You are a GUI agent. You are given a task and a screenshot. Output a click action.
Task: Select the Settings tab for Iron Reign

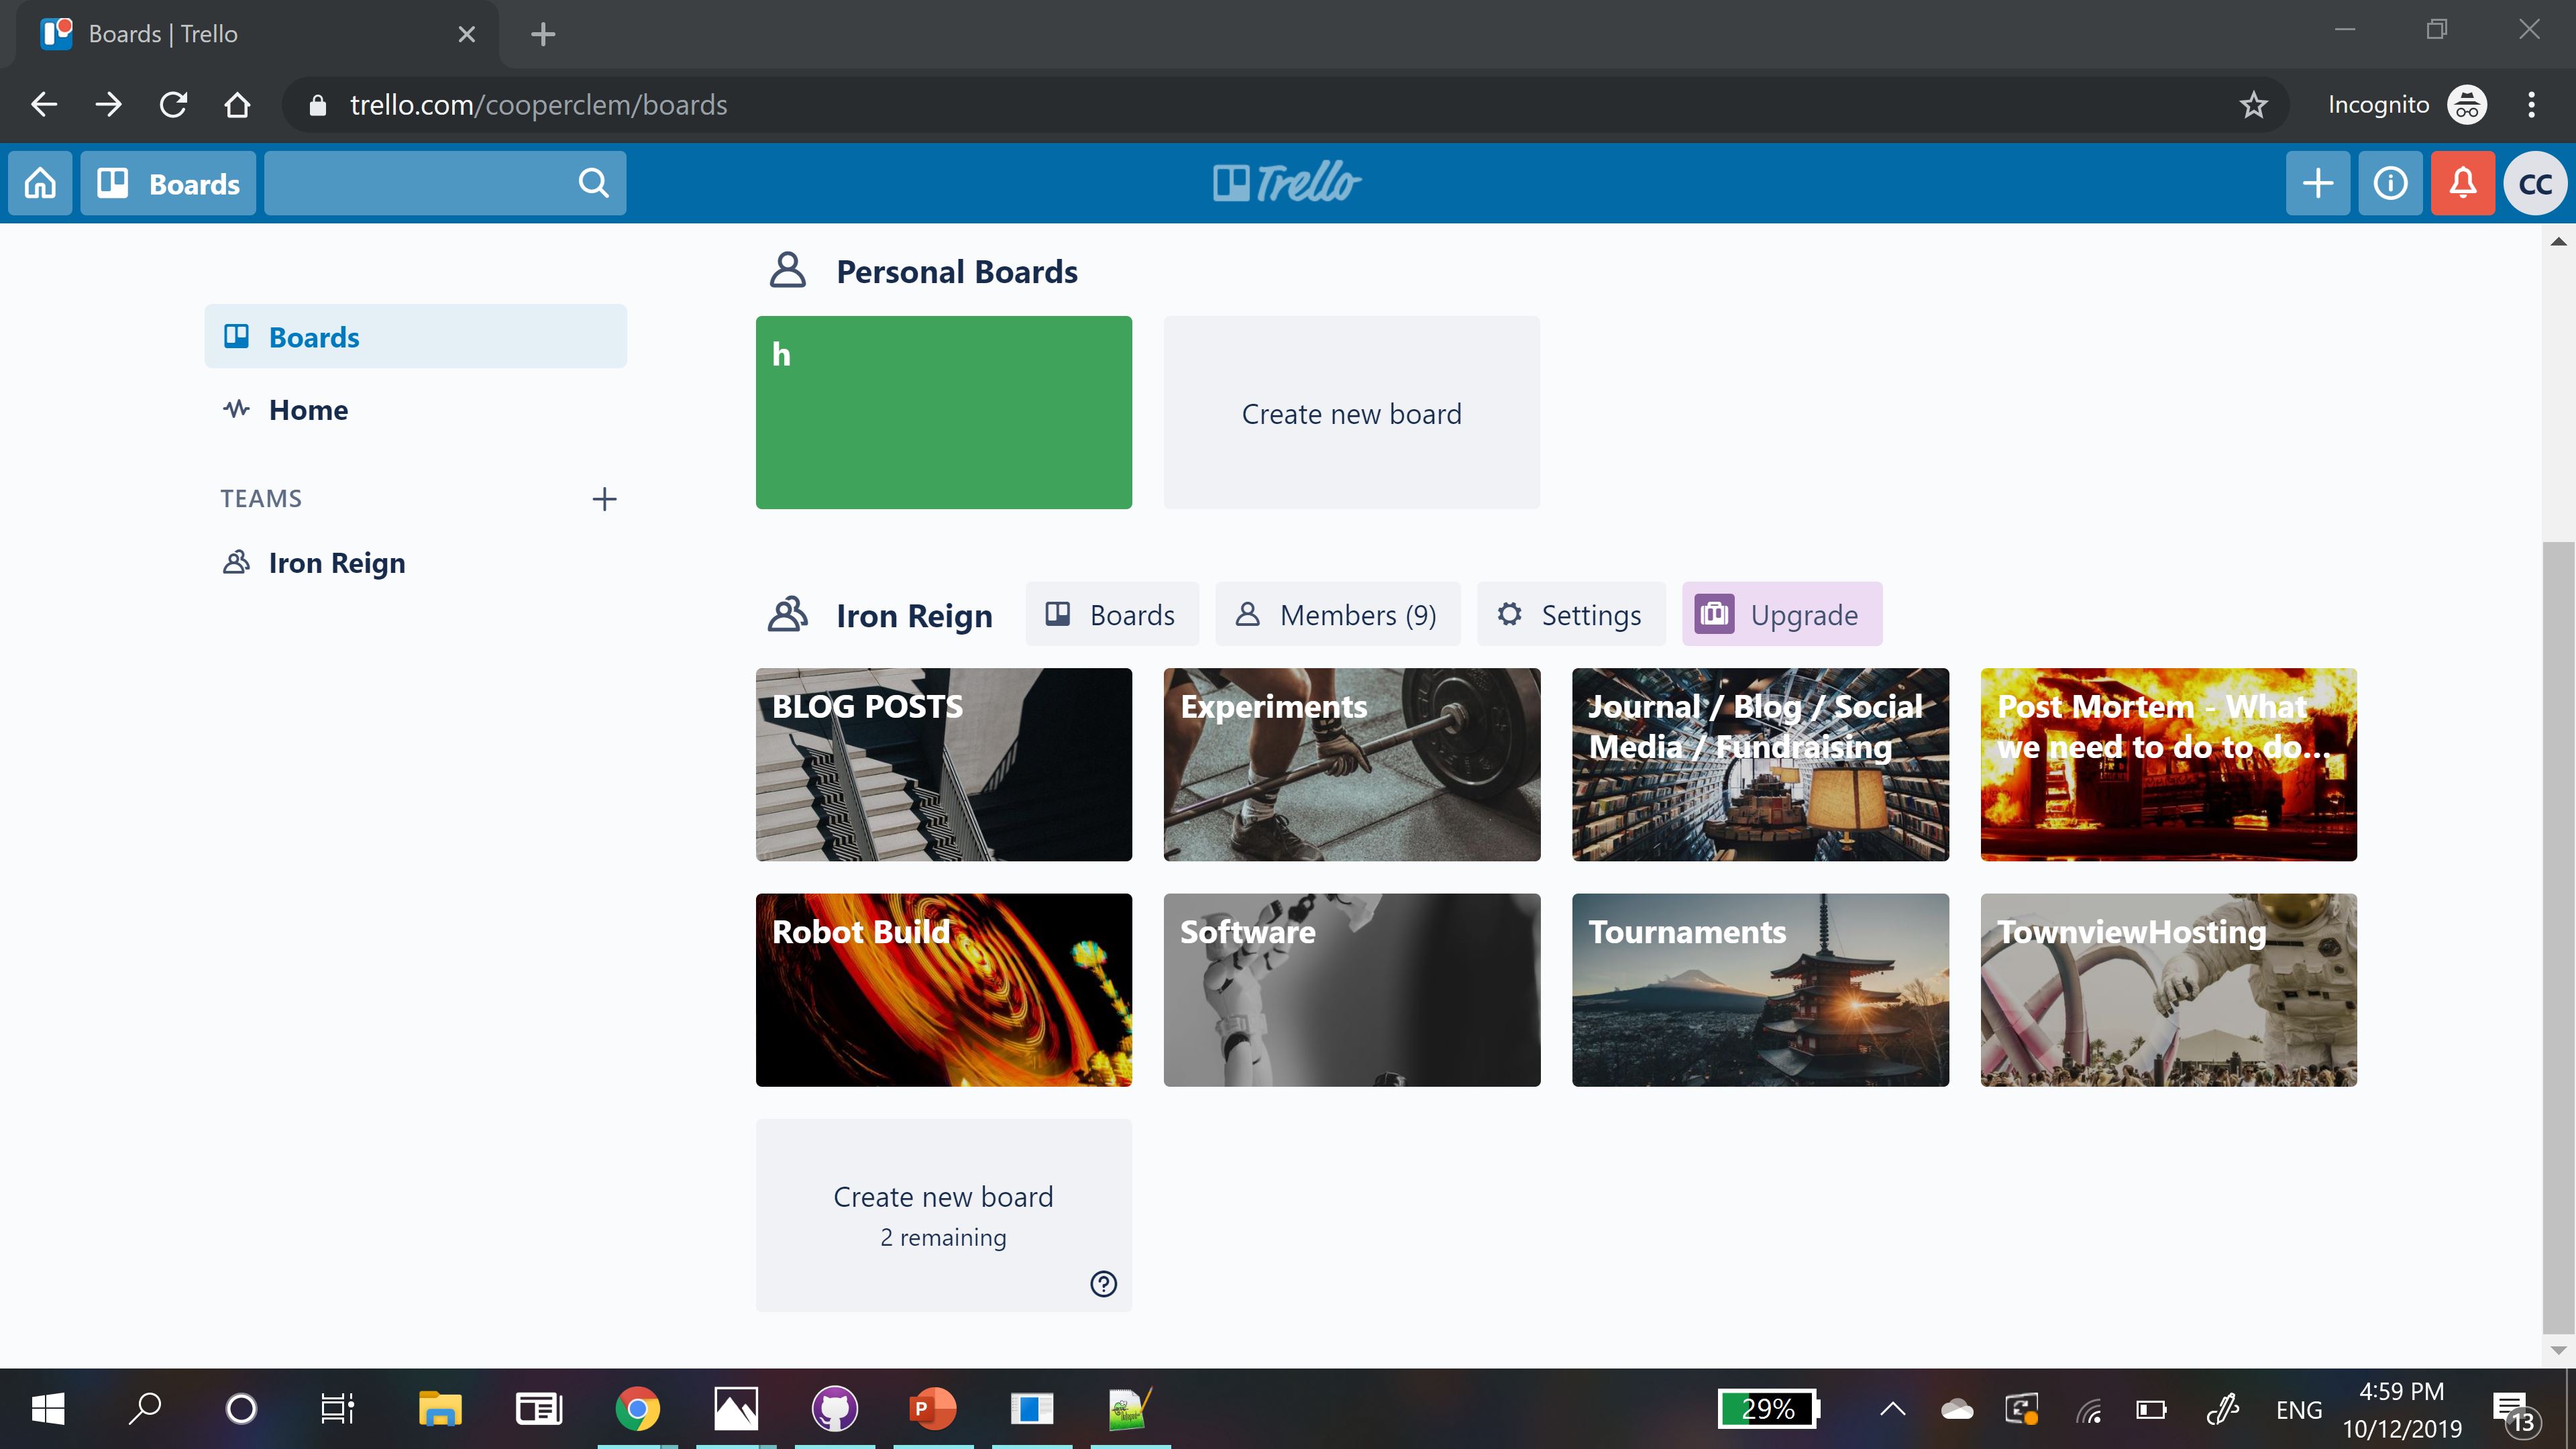[x=1568, y=614]
